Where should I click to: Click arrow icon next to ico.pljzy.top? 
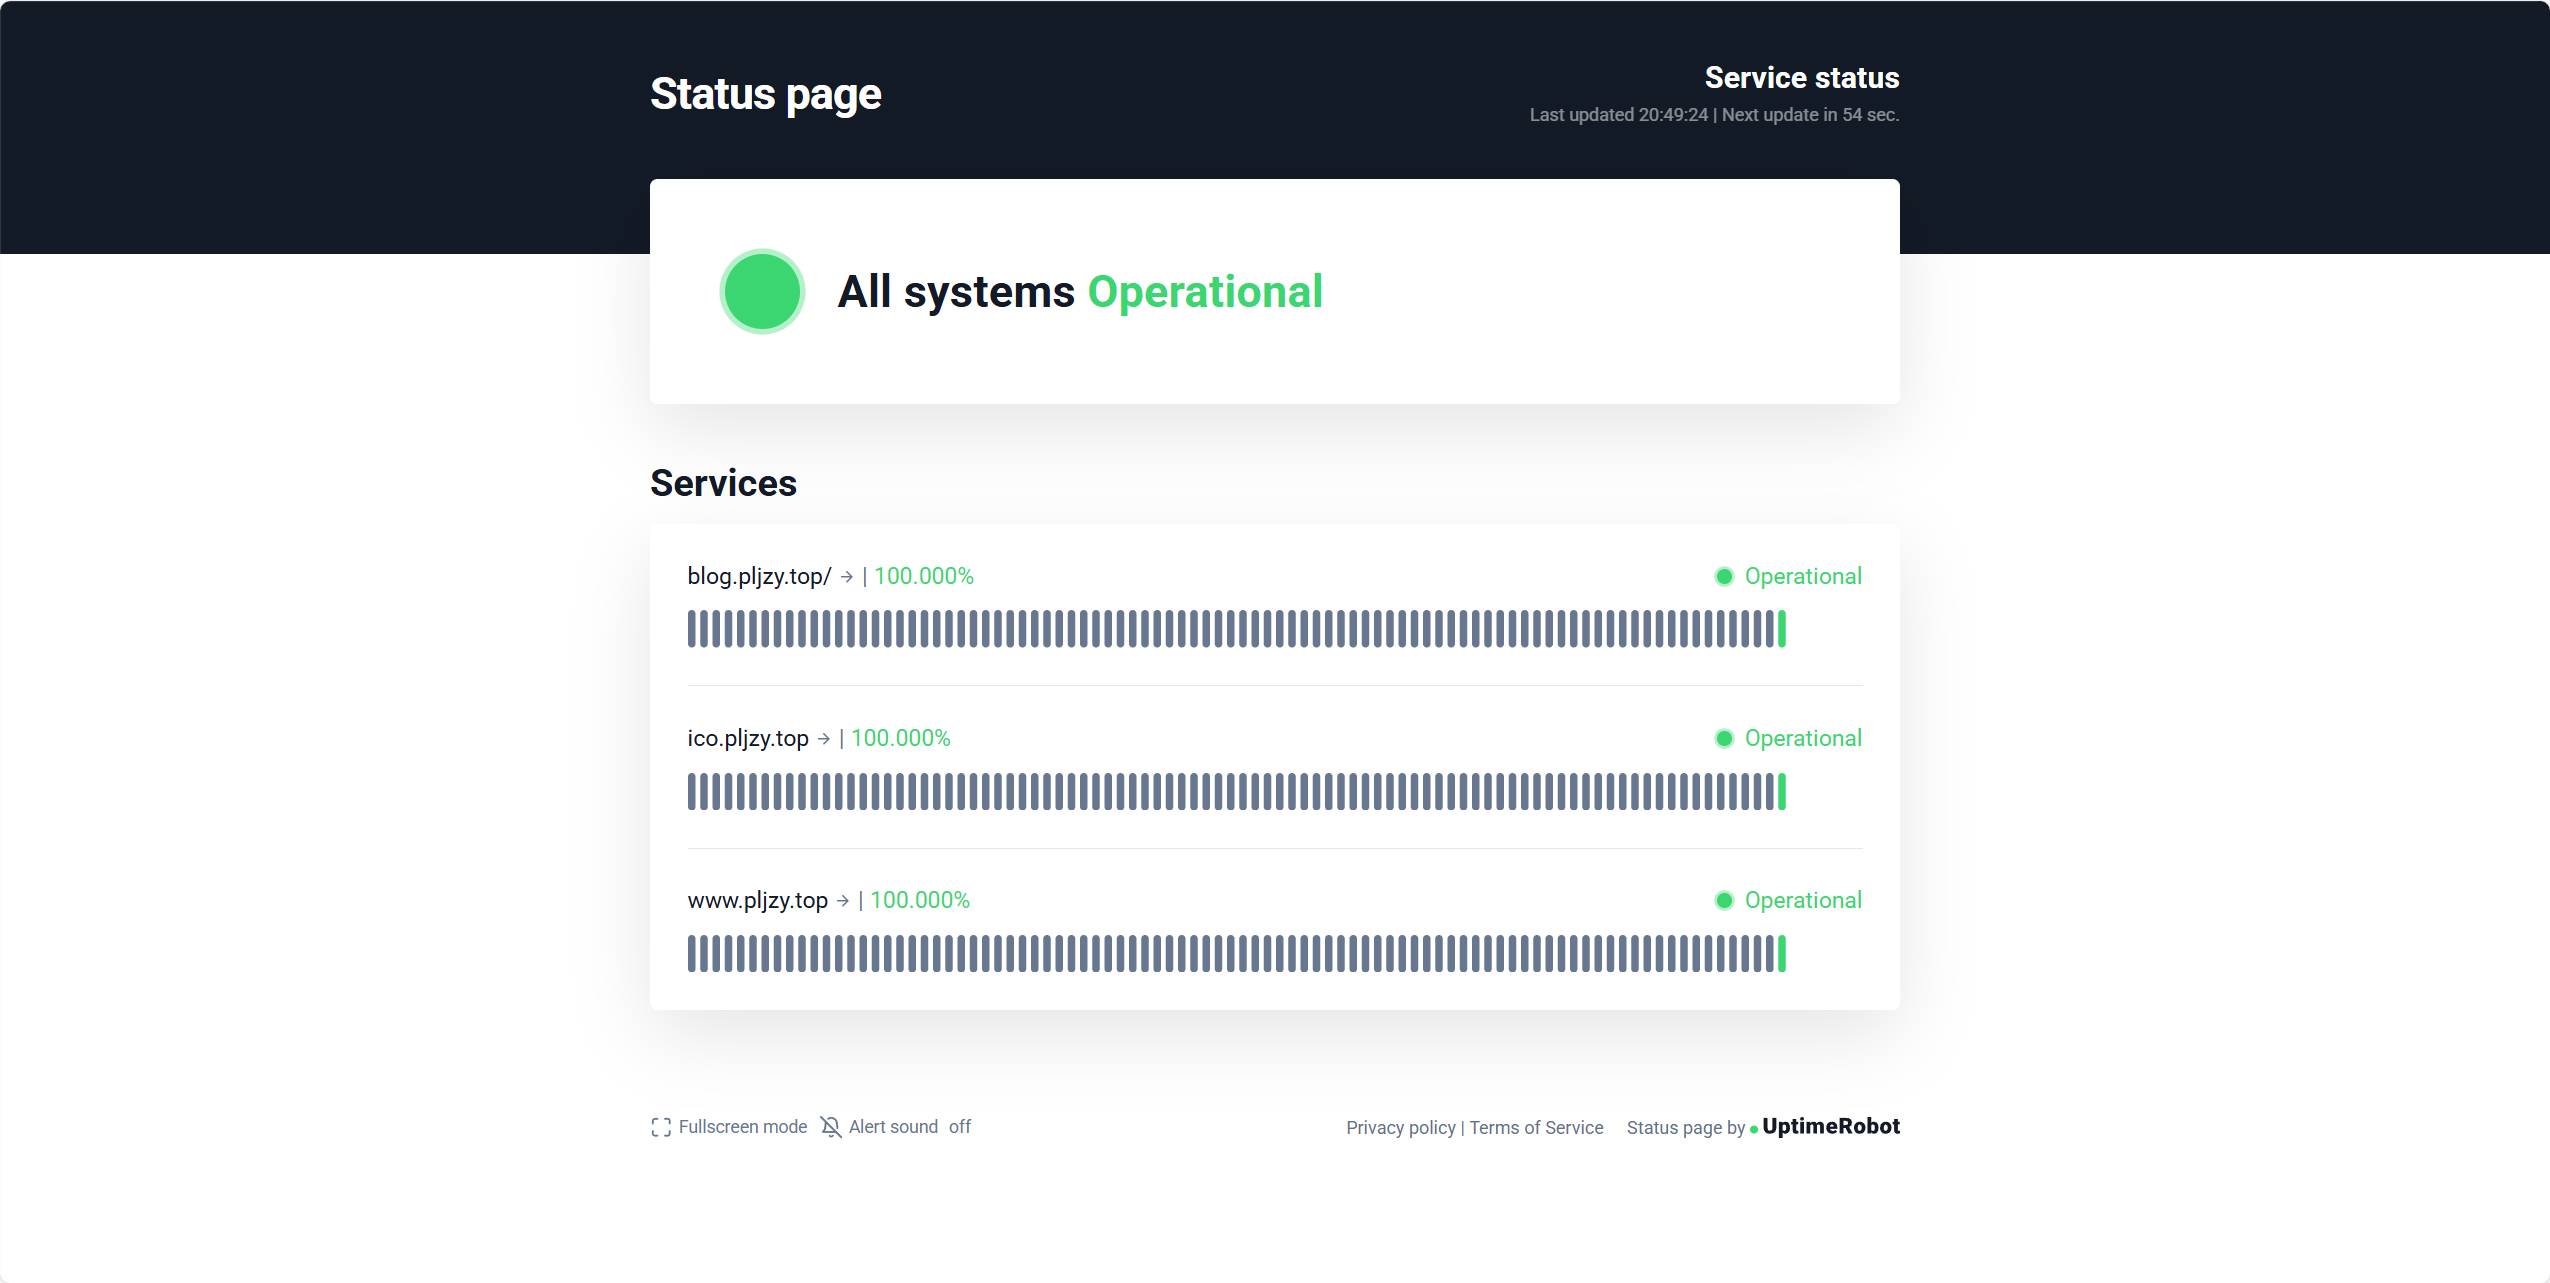click(x=823, y=739)
